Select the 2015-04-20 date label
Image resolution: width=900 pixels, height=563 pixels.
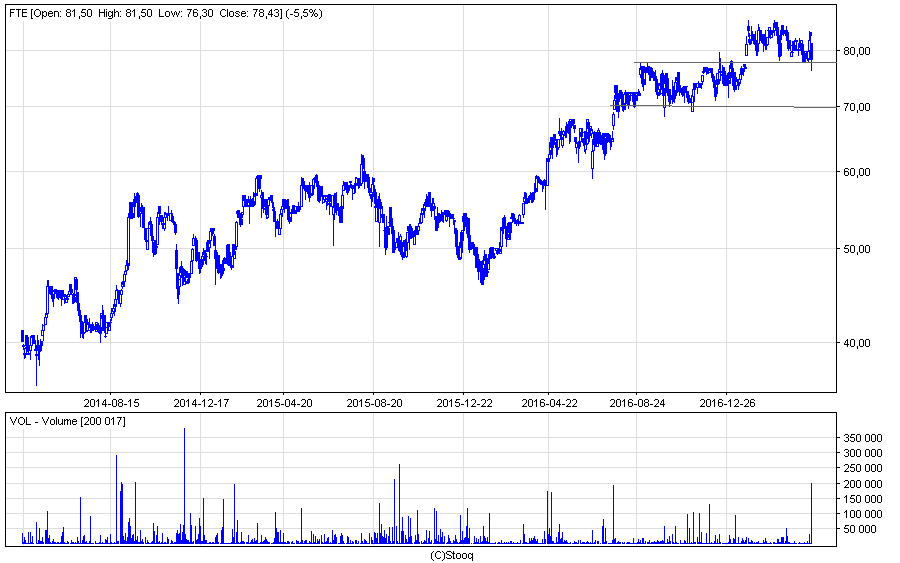tap(284, 403)
